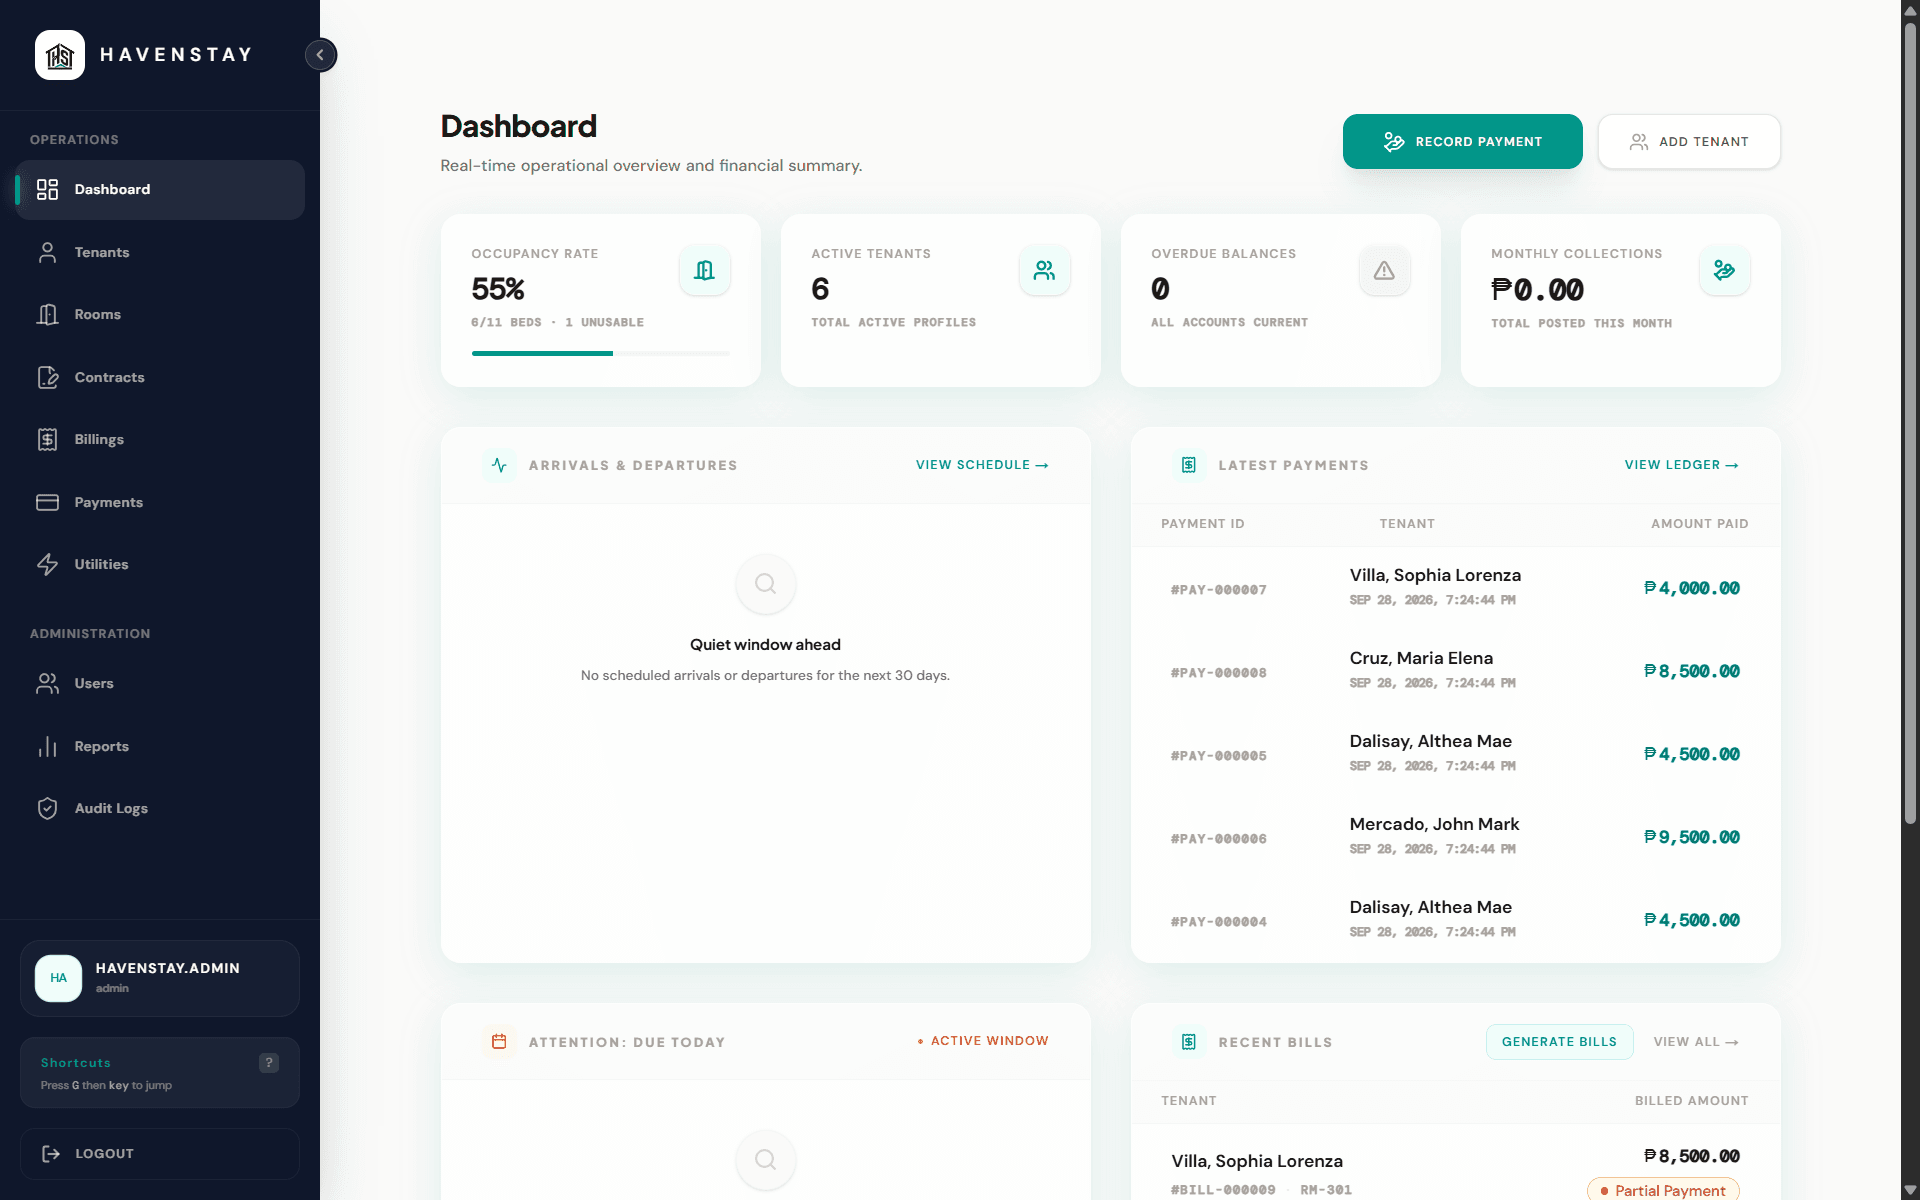Click the scrollbar down arrow

[x=1910, y=1190]
